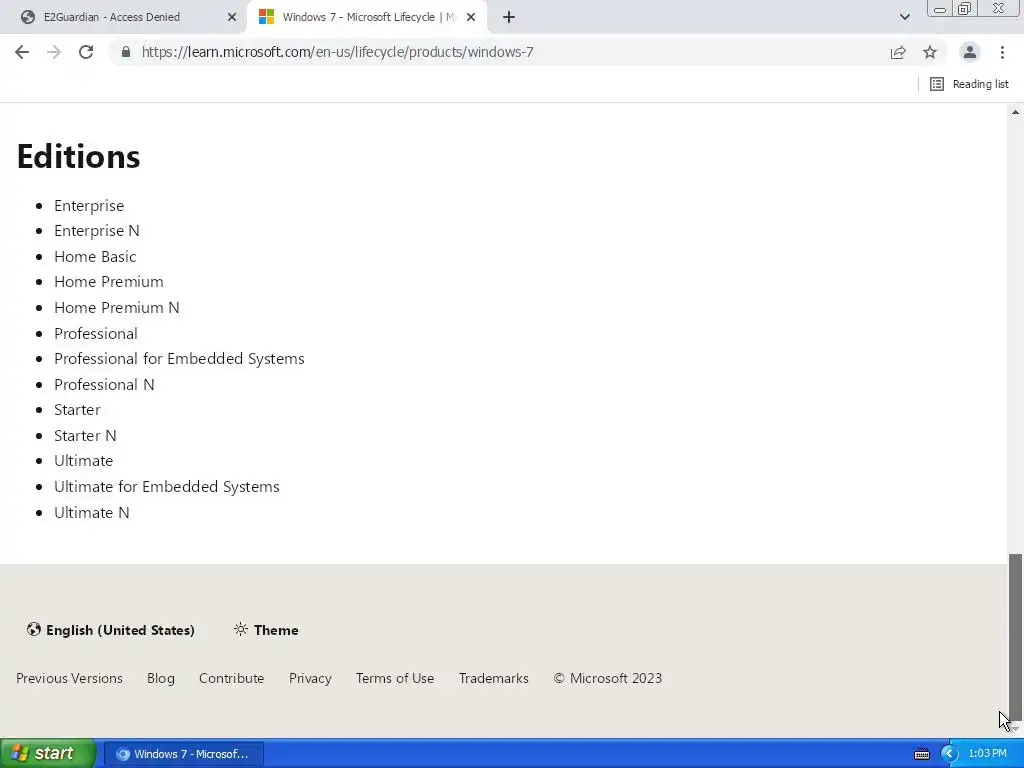Click the Editions heading
The width and height of the screenshot is (1024, 768).
(78, 157)
